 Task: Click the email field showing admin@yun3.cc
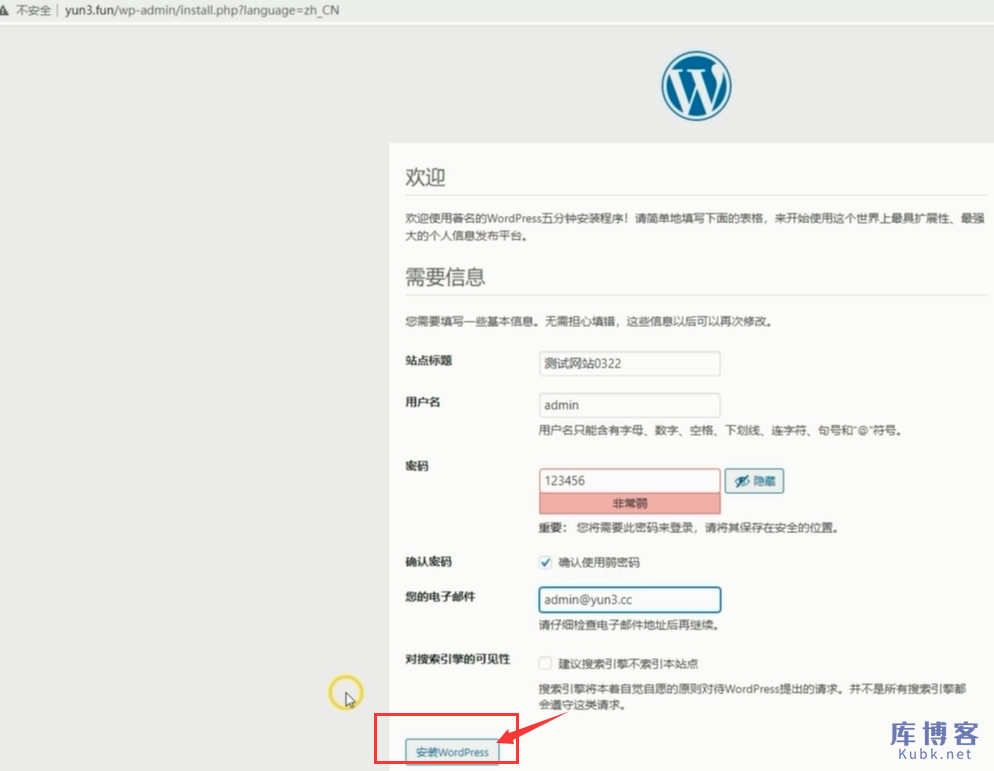[628, 599]
